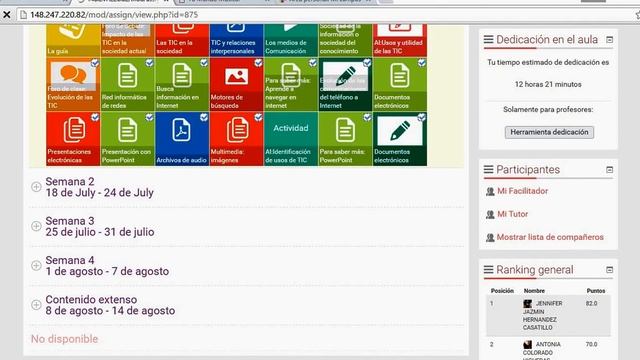Collapse the Ranking general block
The height and width of the screenshot is (360, 640).
point(609,270)
